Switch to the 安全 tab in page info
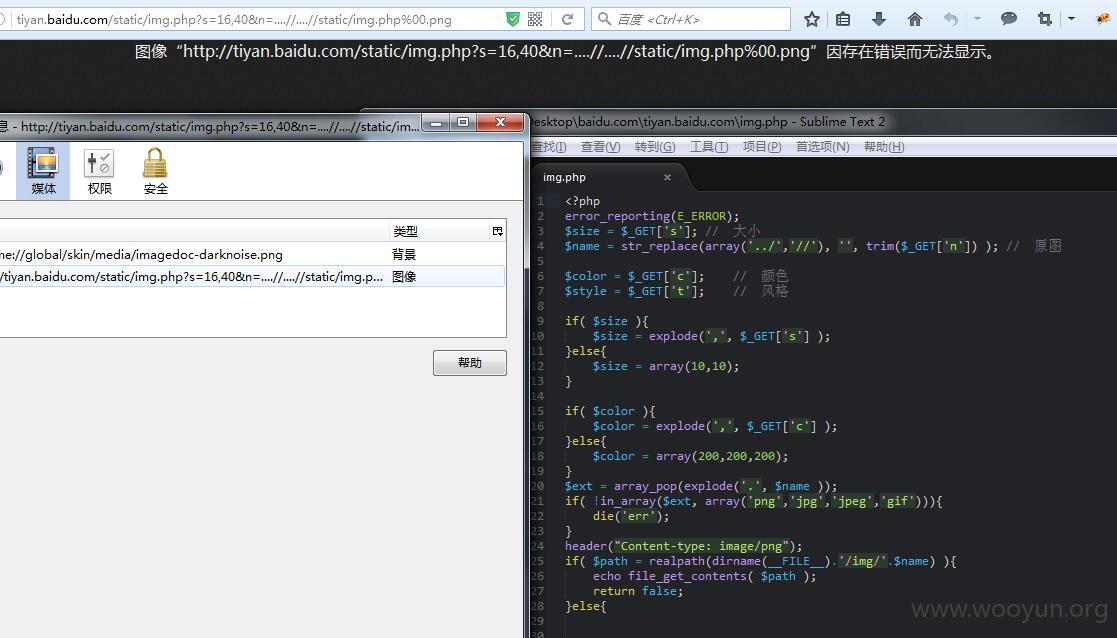This screenshot has width=1117, height=638. (x=155, y=171)
